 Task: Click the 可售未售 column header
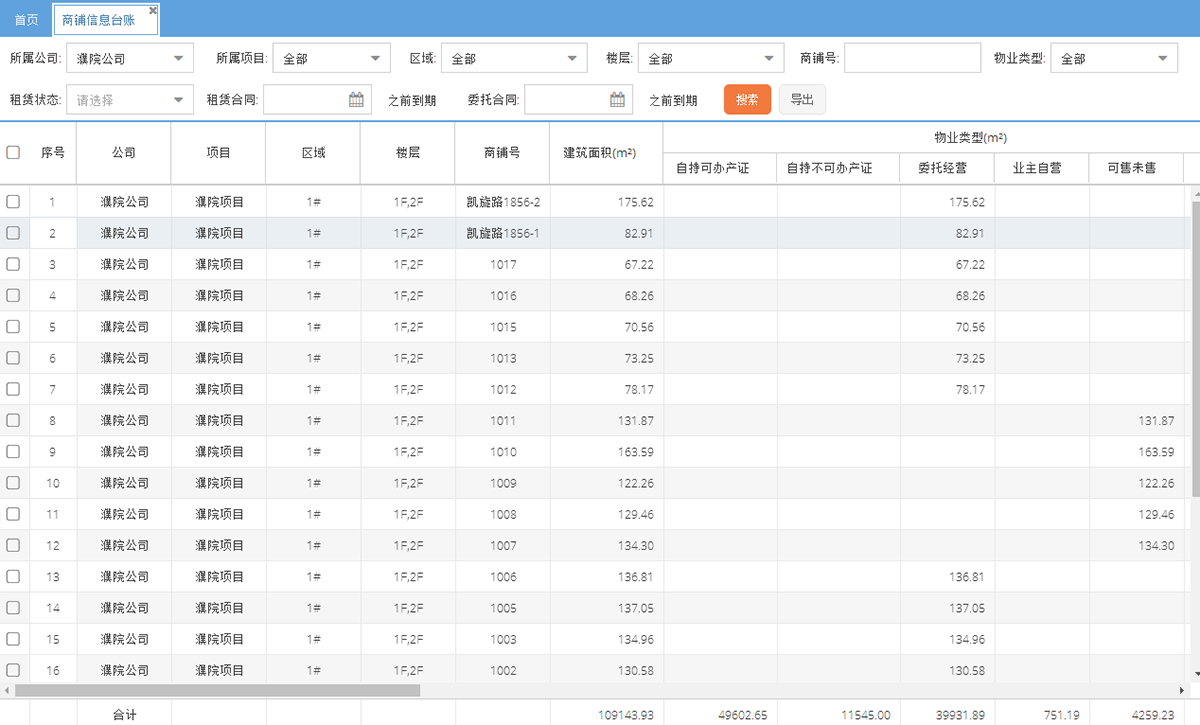point(1136,168)
